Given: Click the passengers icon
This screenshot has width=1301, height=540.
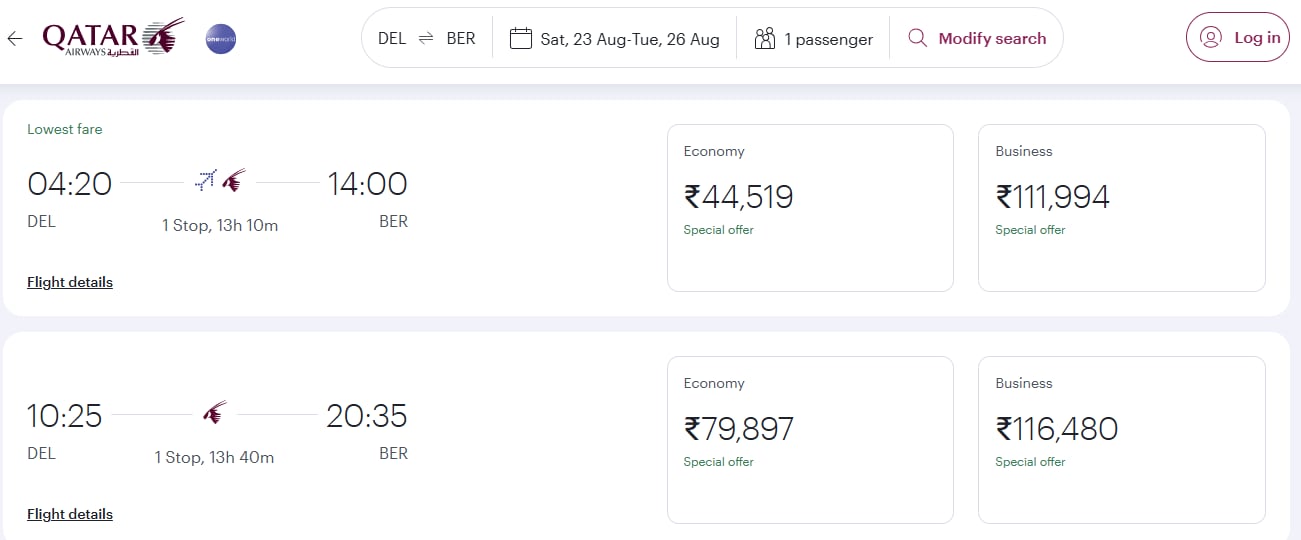Looking at the screenshot, I should (x=765, y=39).
